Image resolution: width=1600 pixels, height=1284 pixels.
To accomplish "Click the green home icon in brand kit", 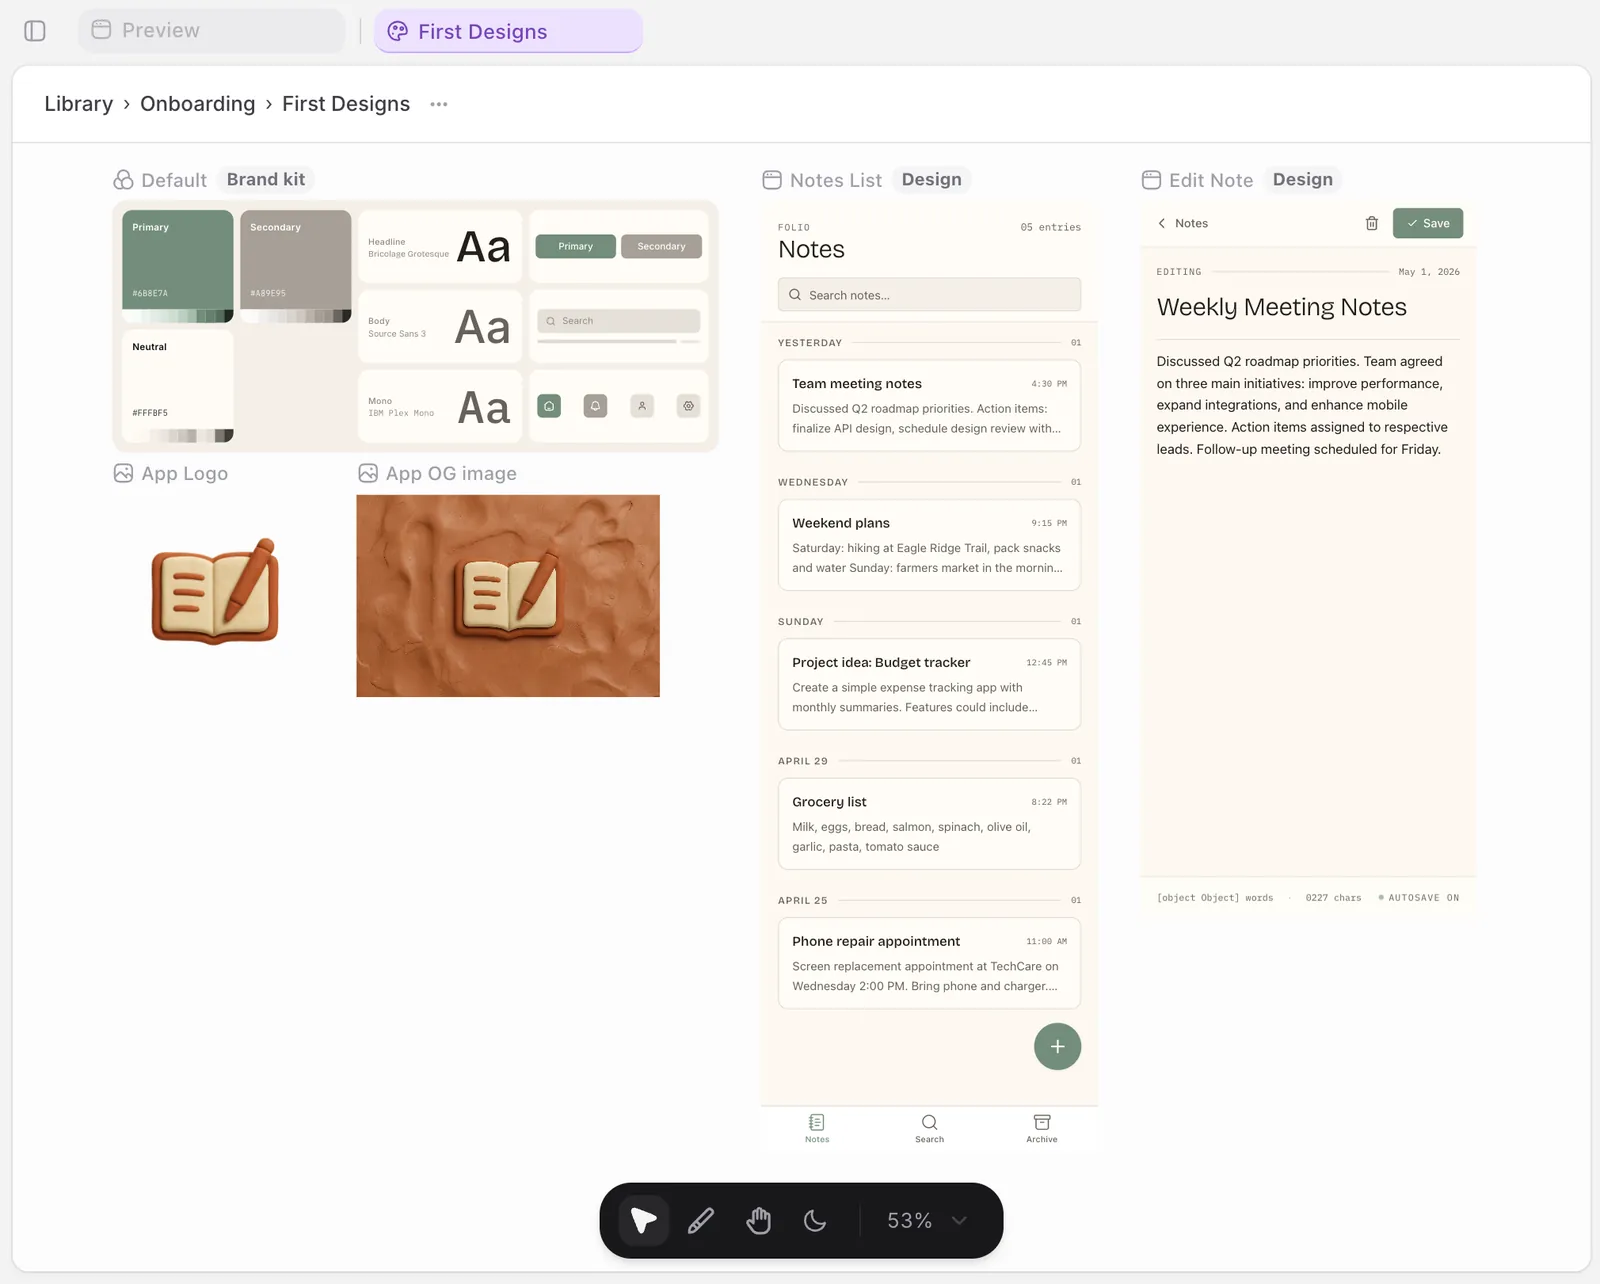I will tap(549, 406).
